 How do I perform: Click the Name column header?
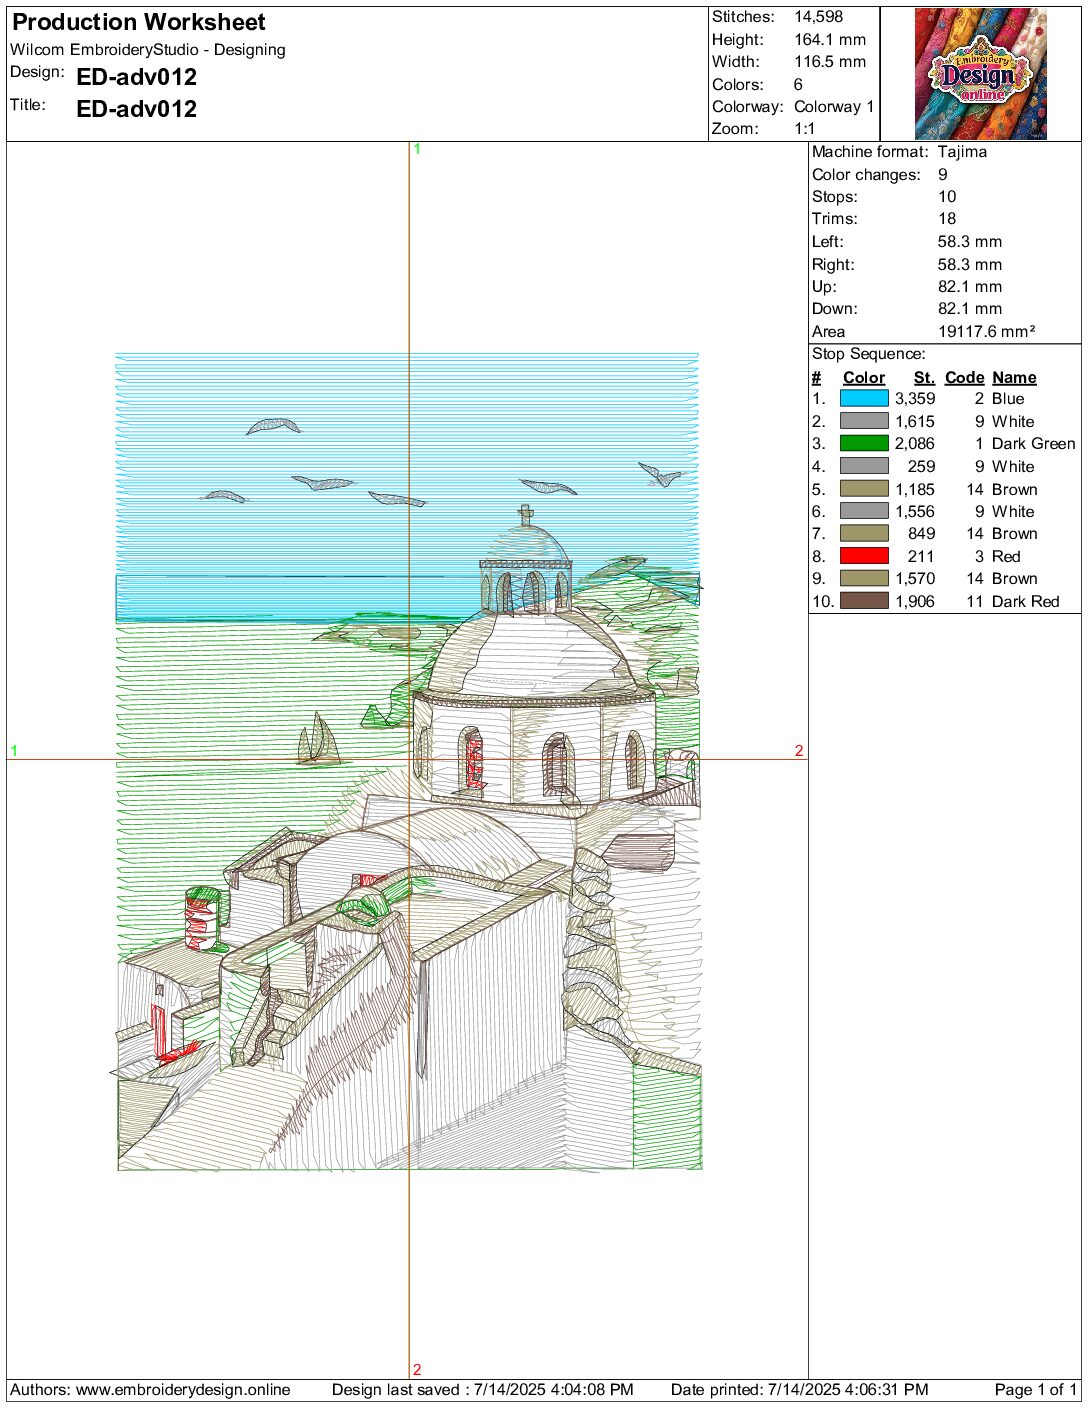pos(1014,377)
